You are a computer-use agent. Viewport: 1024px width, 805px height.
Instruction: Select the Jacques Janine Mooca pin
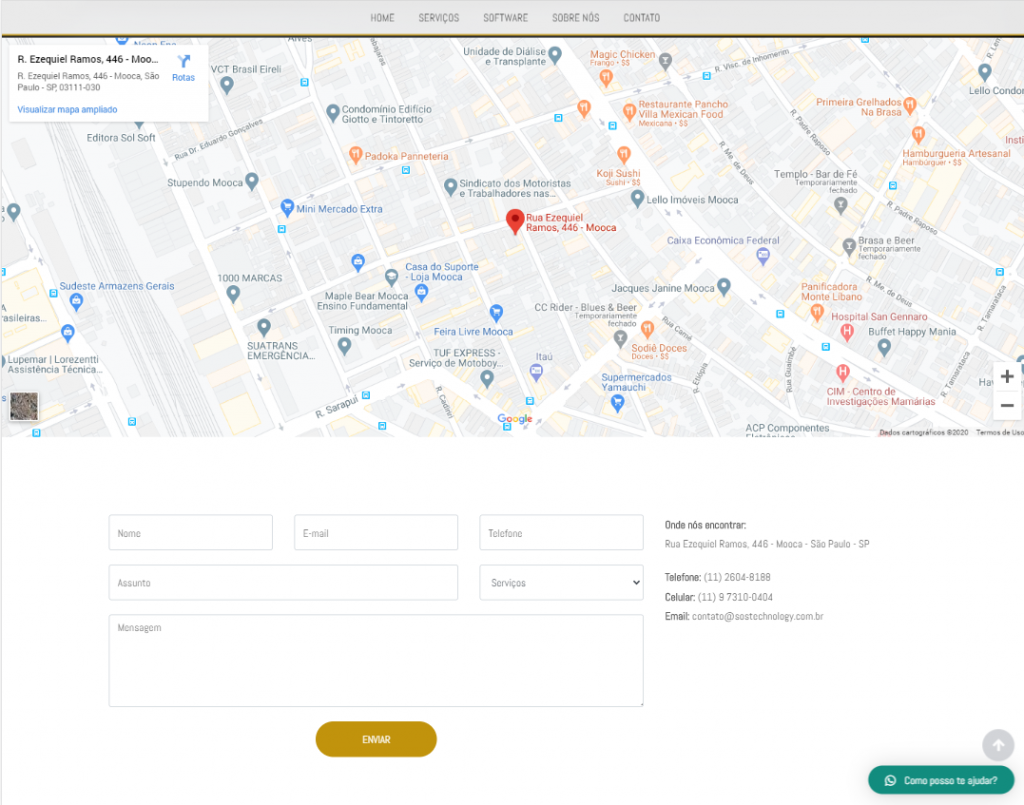(724, 286)
